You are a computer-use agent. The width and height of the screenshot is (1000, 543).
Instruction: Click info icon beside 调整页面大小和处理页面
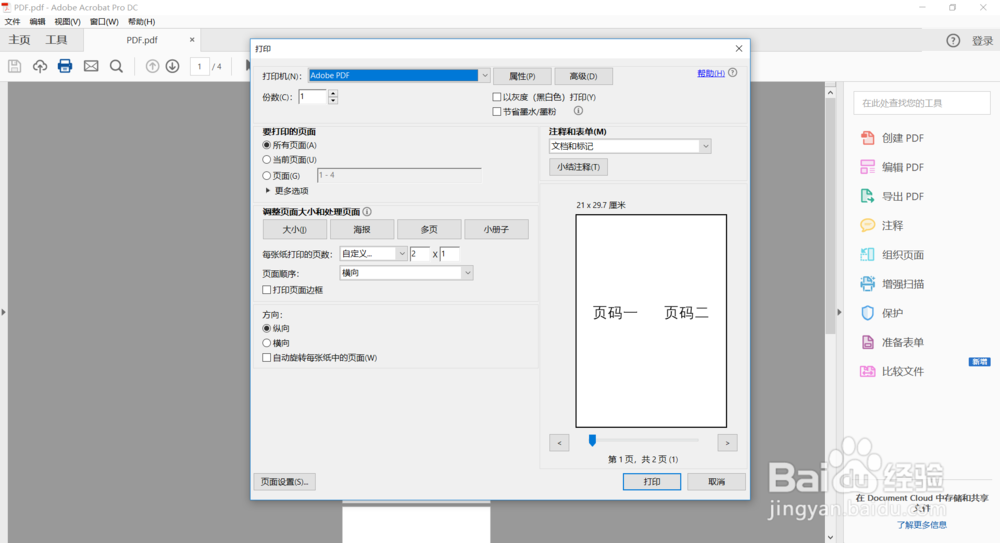coord(367,211)
